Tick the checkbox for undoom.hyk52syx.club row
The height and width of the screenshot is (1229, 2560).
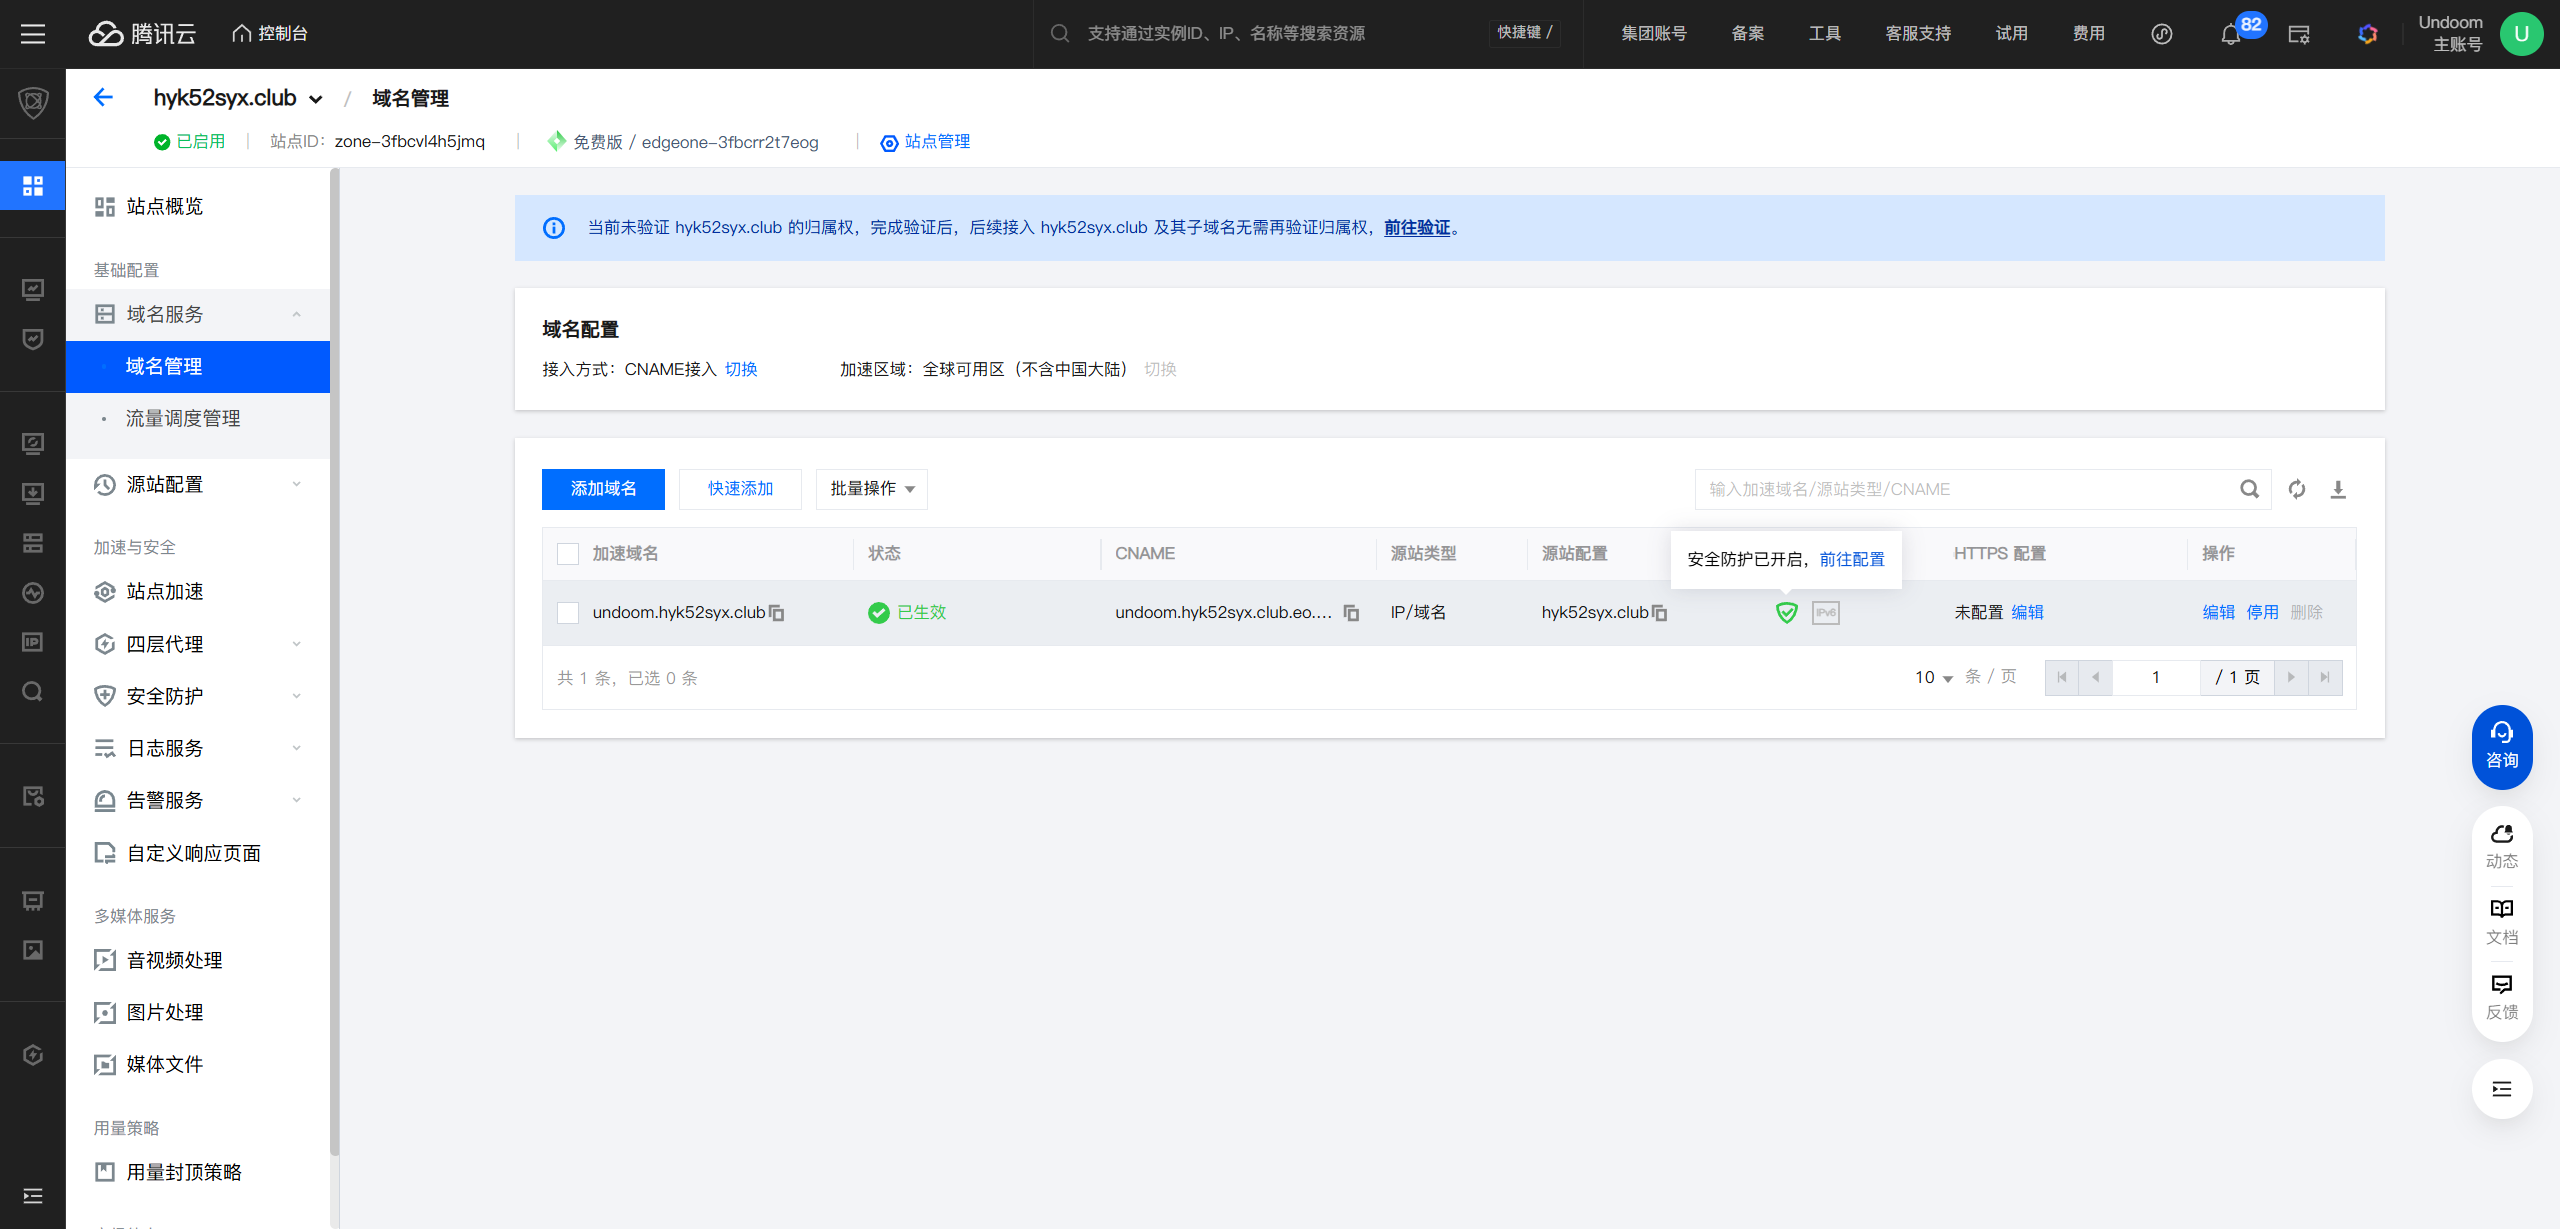pos(568,613)
